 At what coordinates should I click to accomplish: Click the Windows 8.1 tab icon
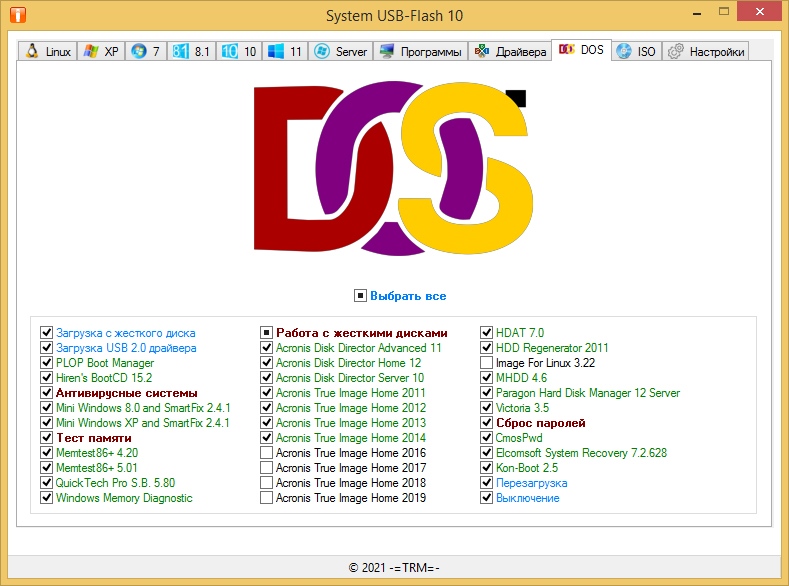point(181,51)
